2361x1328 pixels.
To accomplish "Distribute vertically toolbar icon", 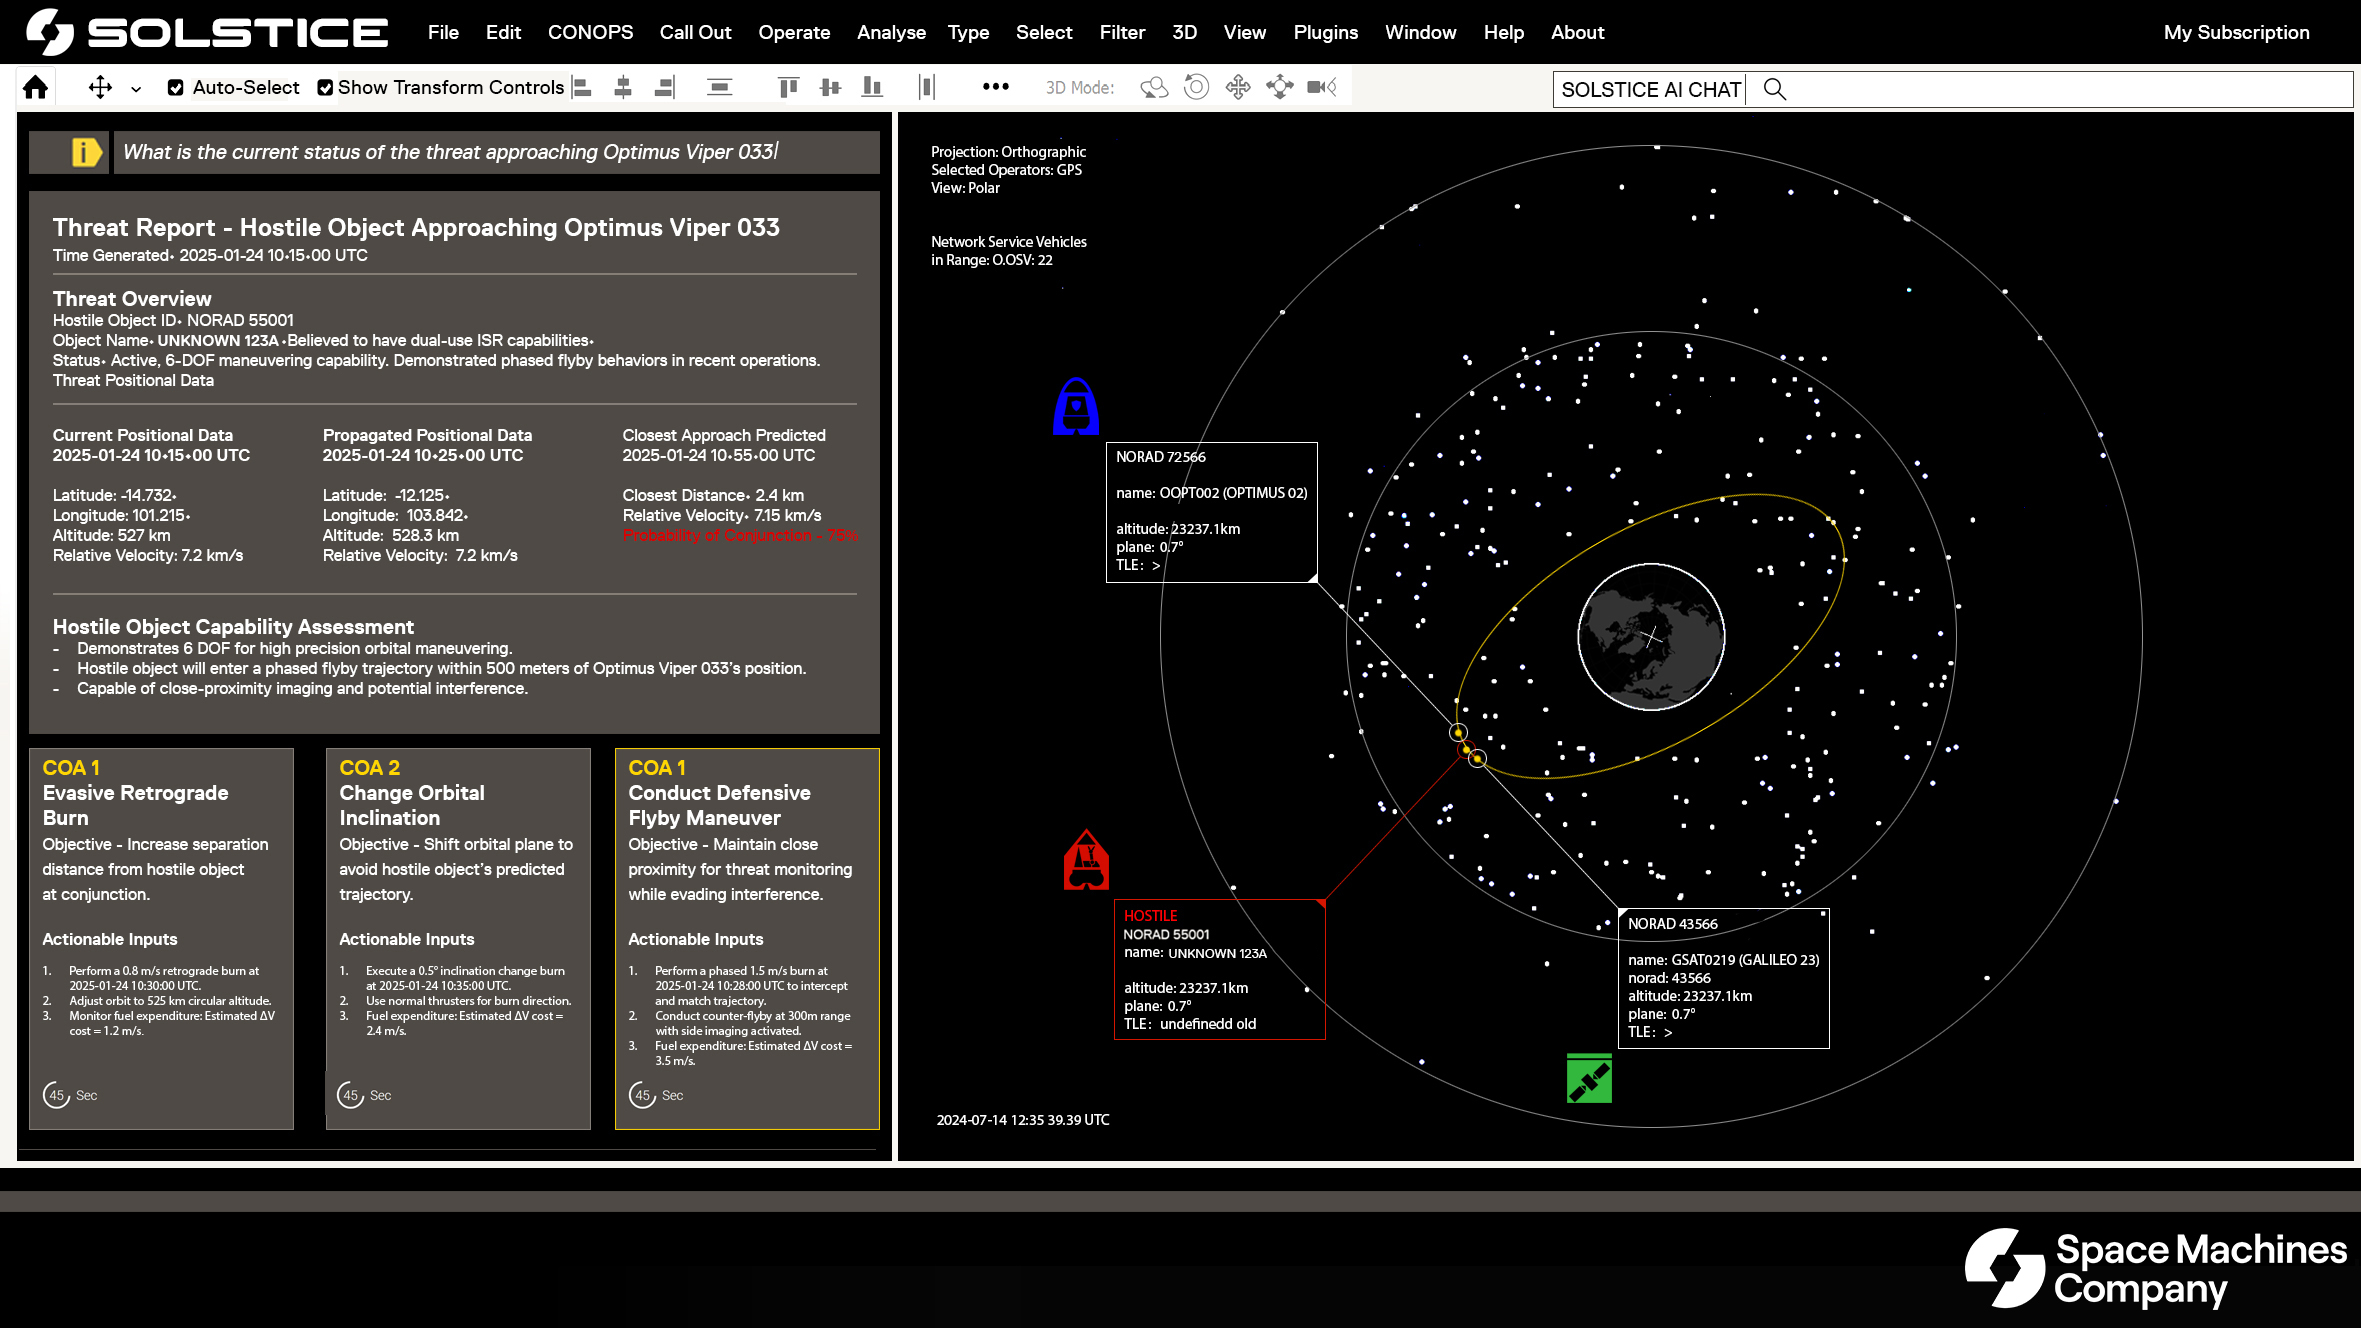I will [x=719, y=88].
